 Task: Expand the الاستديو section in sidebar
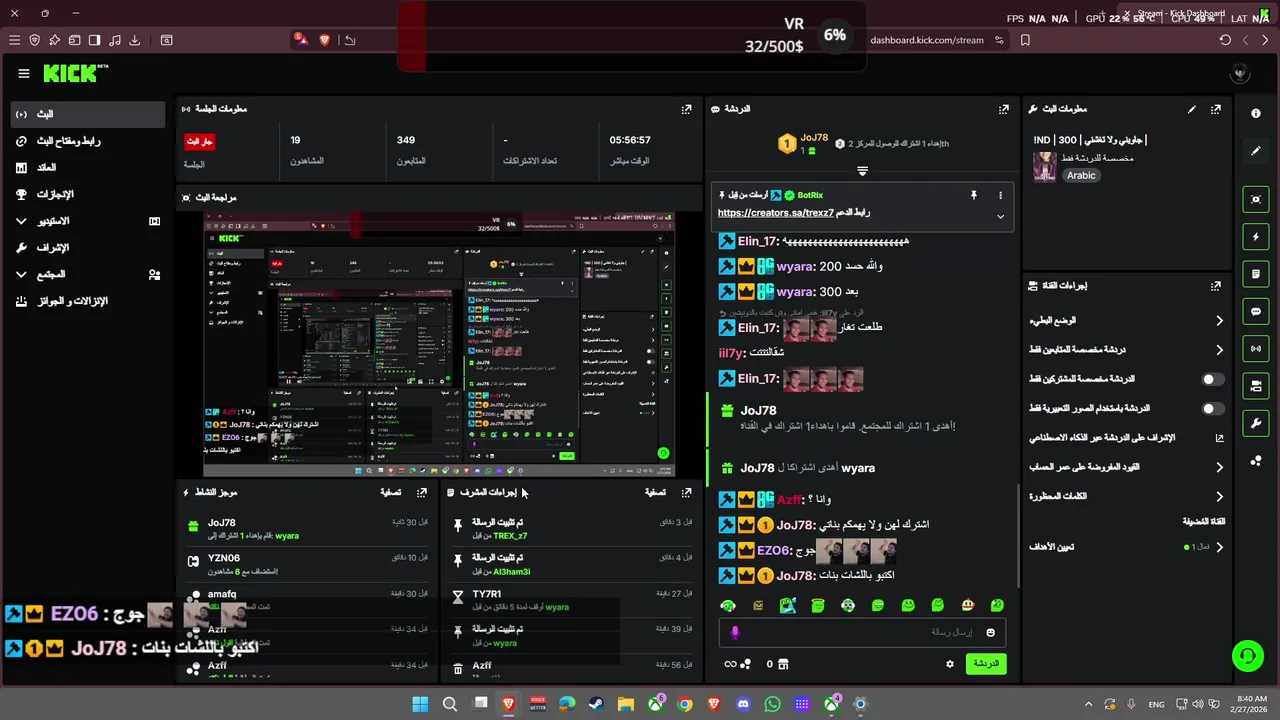pos(88,221)
